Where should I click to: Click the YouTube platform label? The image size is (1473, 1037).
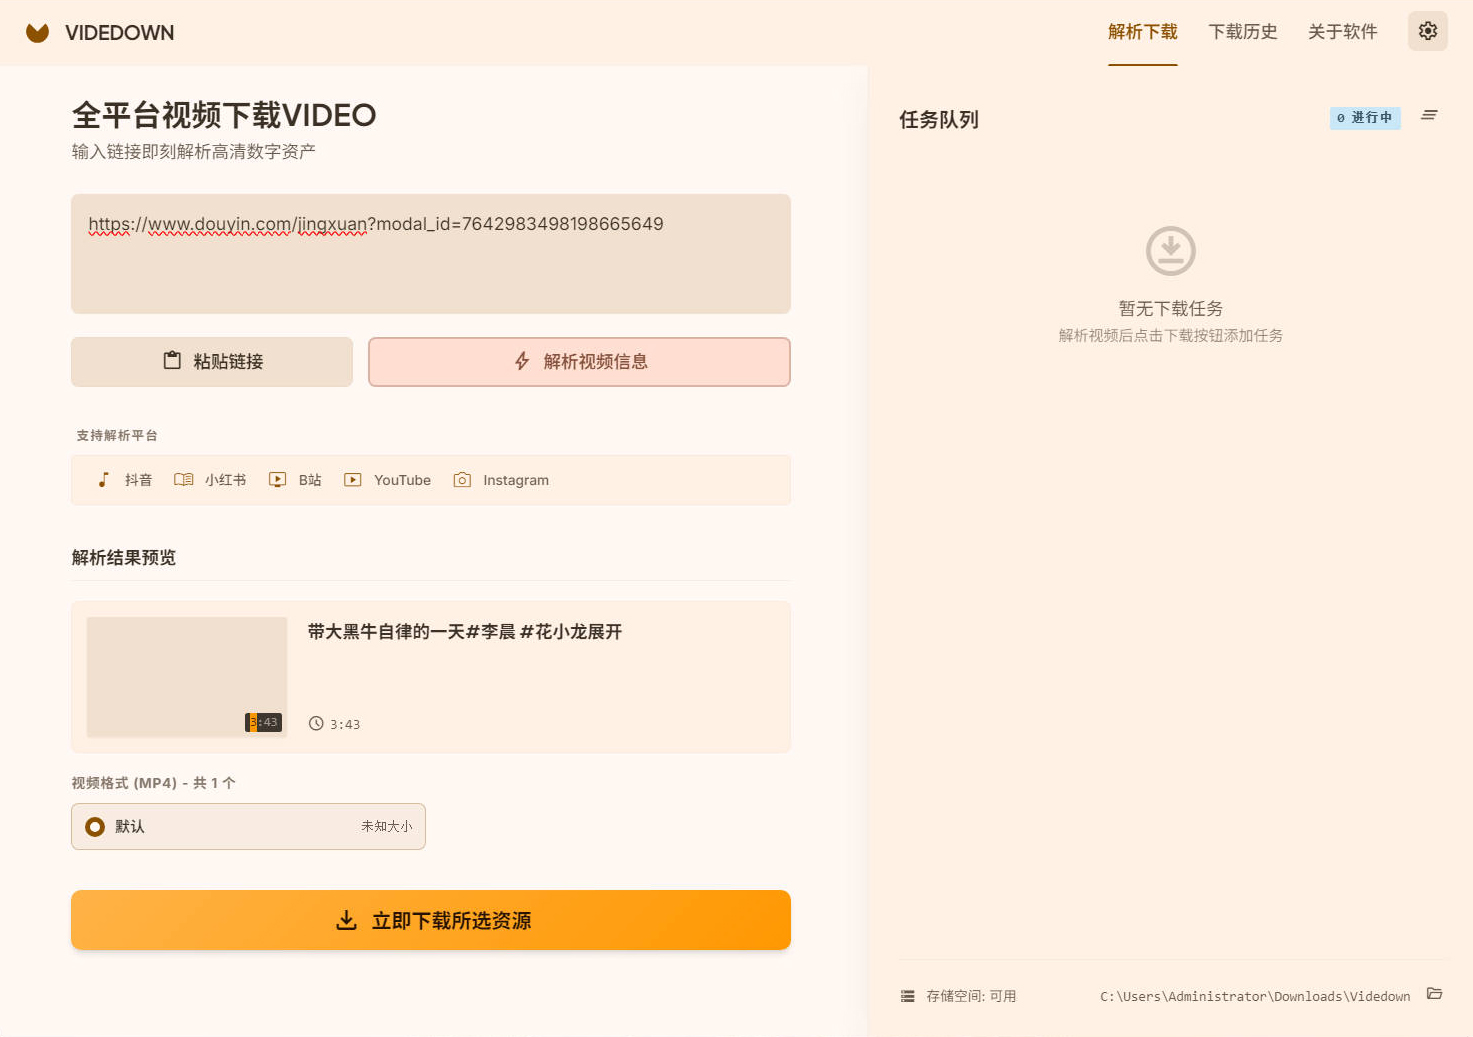point(402,480)
